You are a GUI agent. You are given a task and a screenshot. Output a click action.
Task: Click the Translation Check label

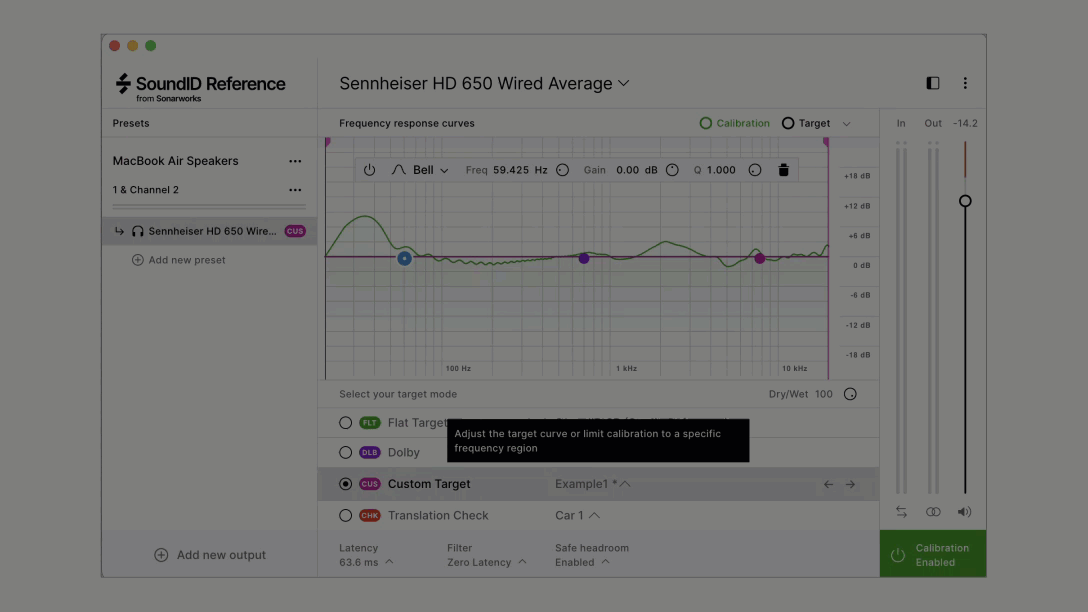[438, 516]
